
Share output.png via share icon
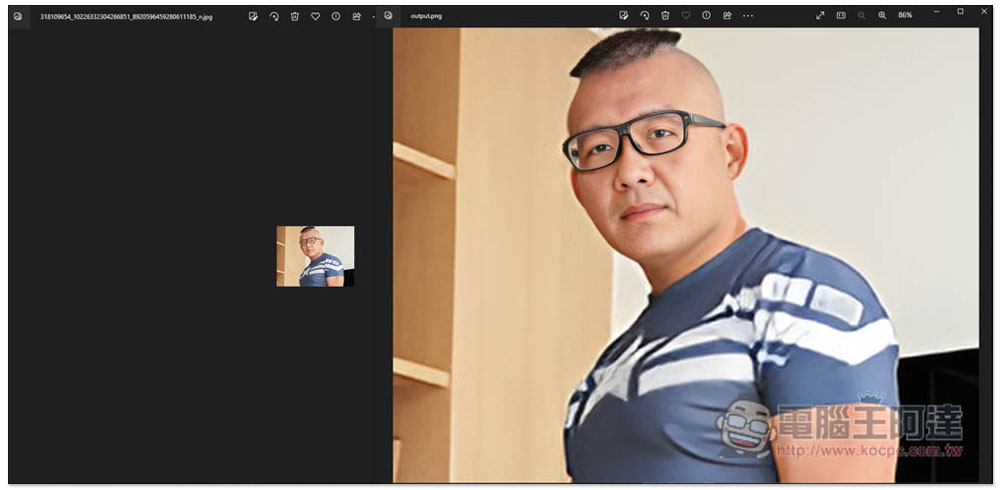pyautogui.click(x=727, y=16)
